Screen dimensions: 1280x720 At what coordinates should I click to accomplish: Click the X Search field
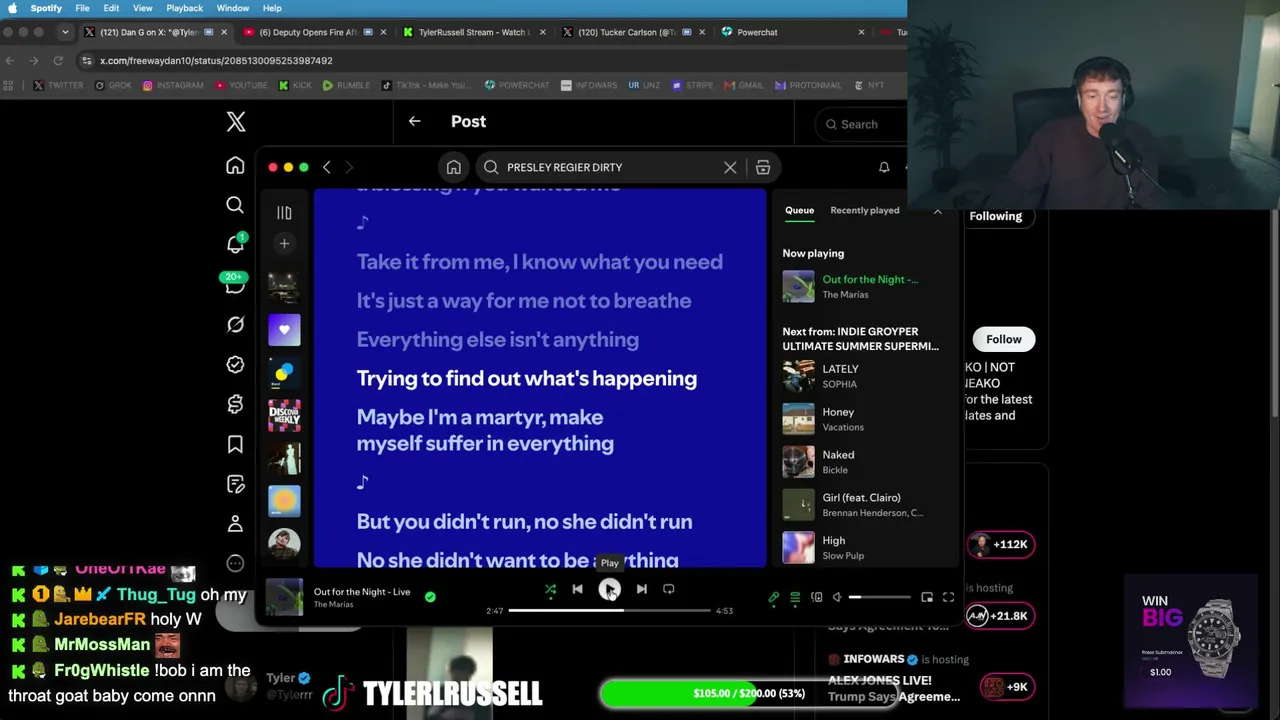click(861, 124)
